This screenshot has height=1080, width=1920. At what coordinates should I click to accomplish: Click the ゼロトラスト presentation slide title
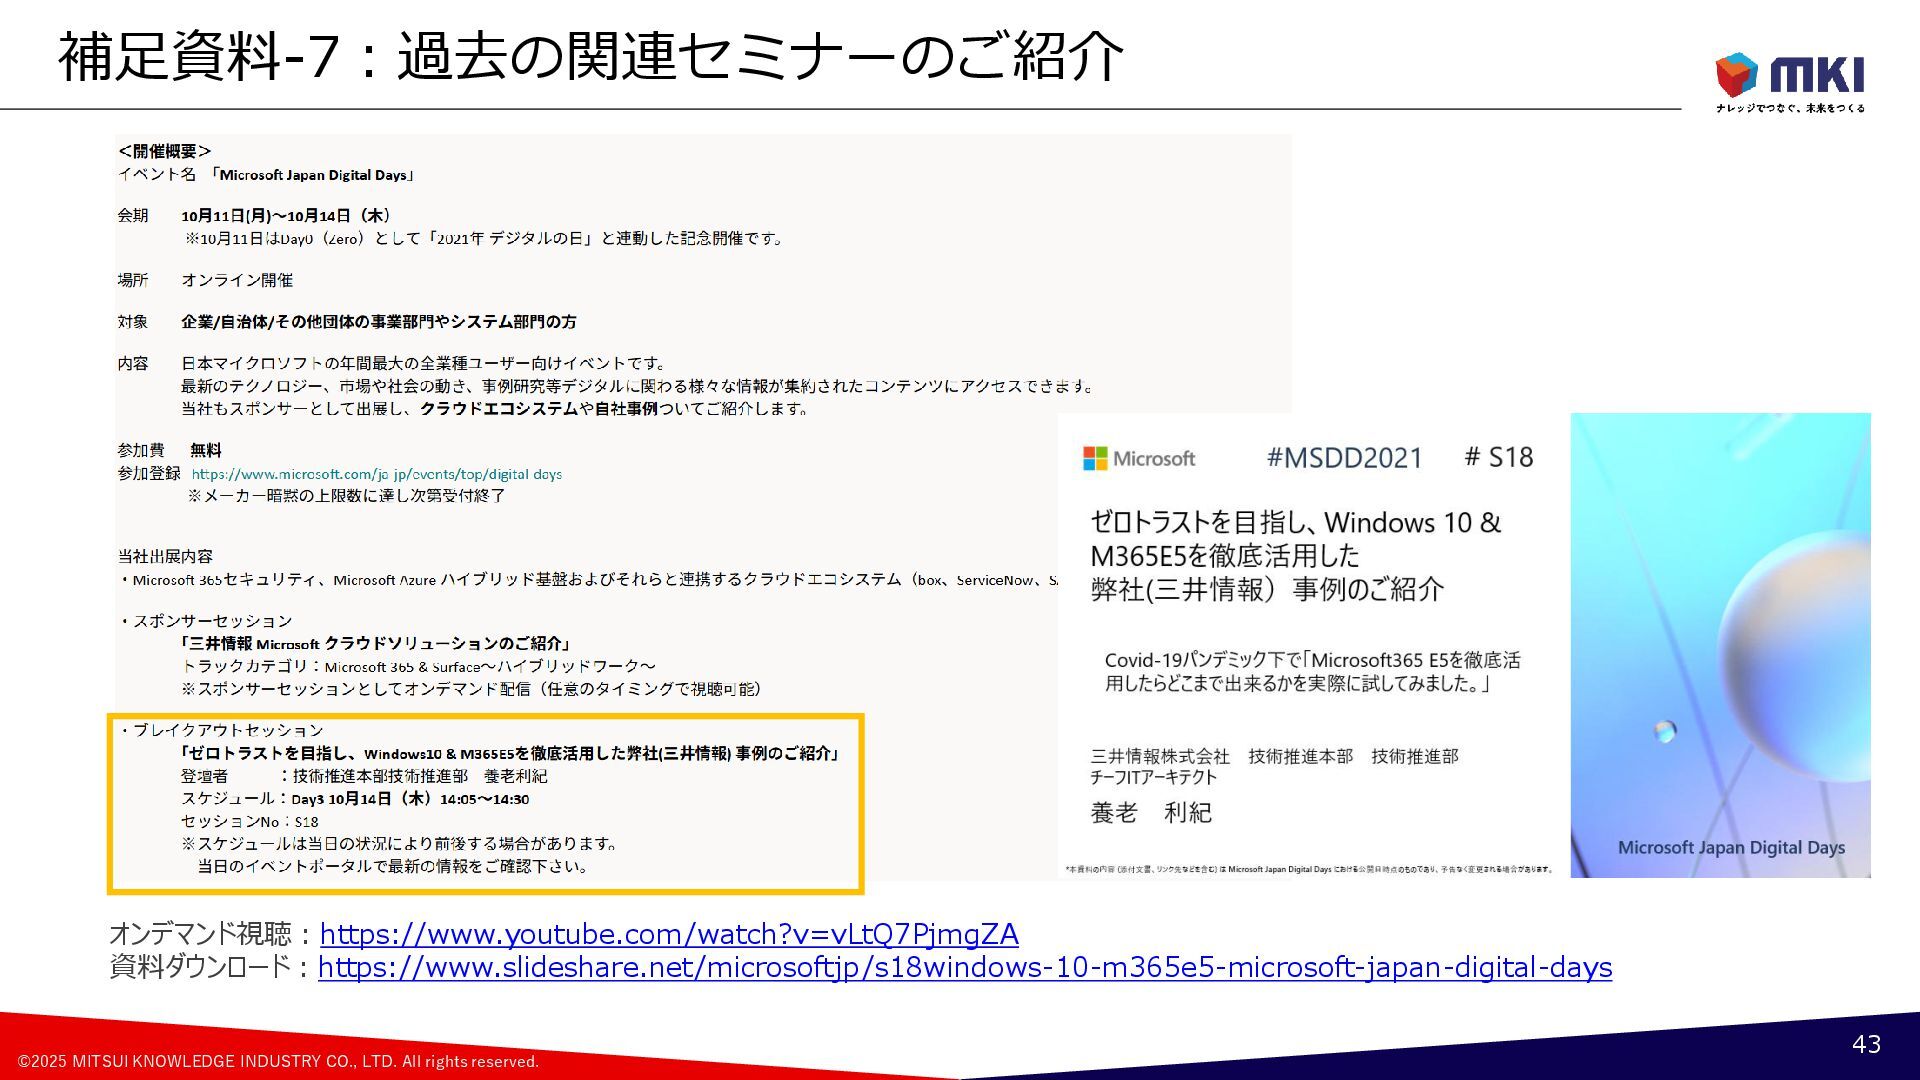(1295, 555)
